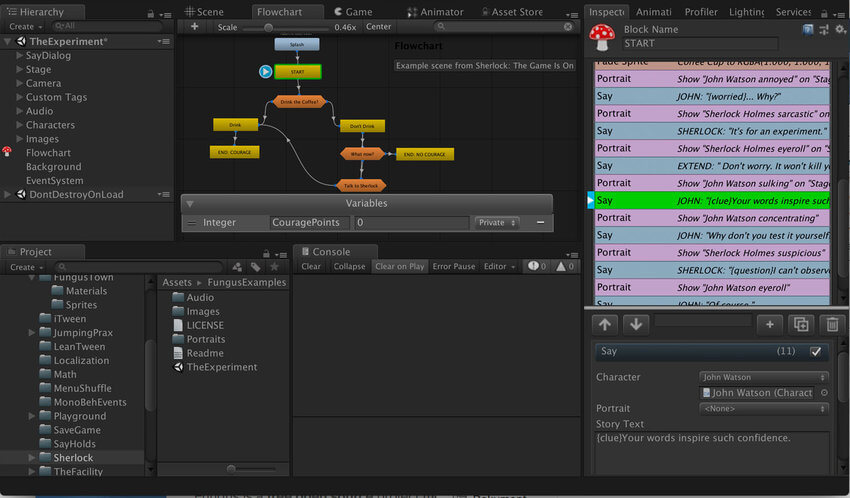Remove the CouragePoints variable with minus
This screenshot has width=850, height=498.
coord(540,223)
